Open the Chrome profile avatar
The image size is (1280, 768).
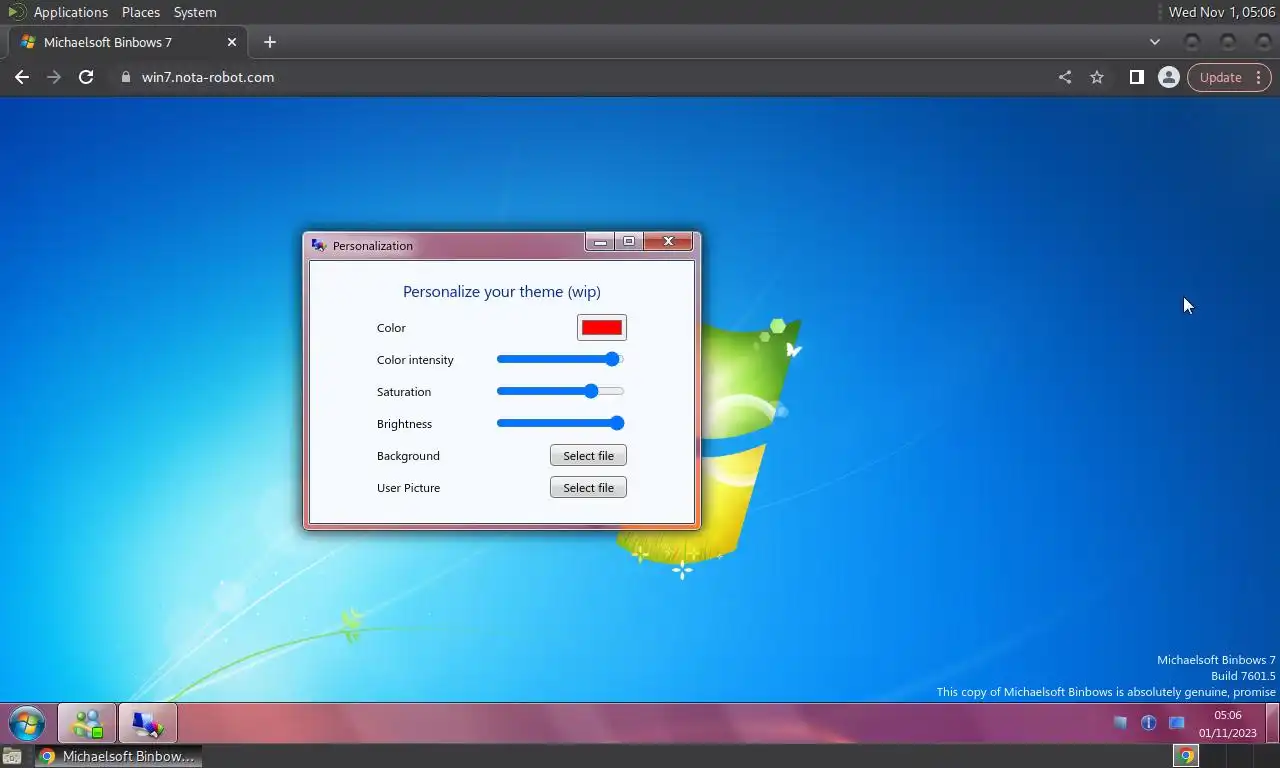click(x=1168, y=77)
